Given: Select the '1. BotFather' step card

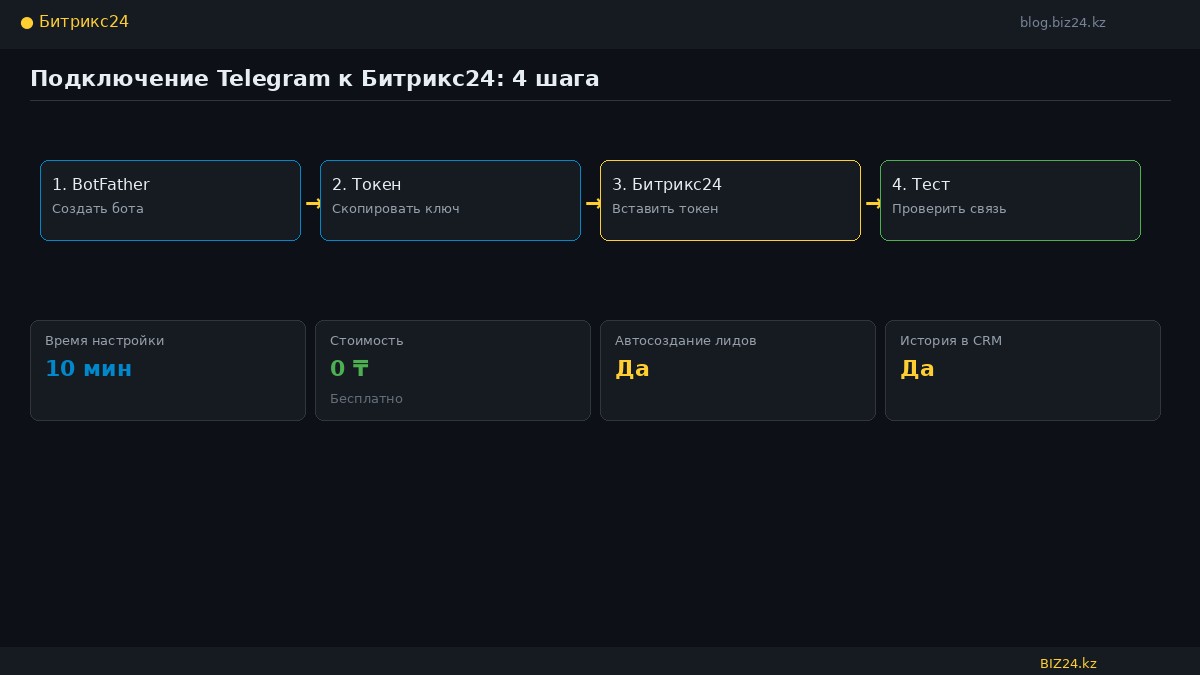Looking at the screenshot, I should pos(170,200).
